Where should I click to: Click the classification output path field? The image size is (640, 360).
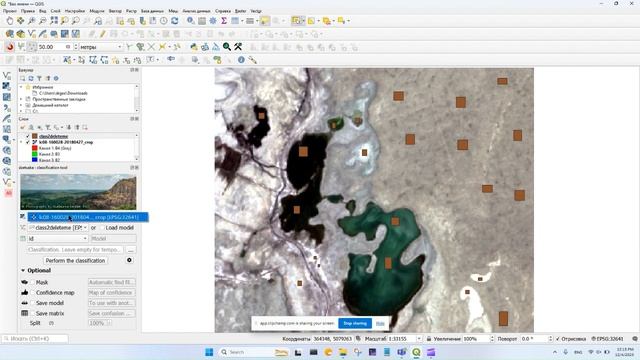(x=75, y=249)
